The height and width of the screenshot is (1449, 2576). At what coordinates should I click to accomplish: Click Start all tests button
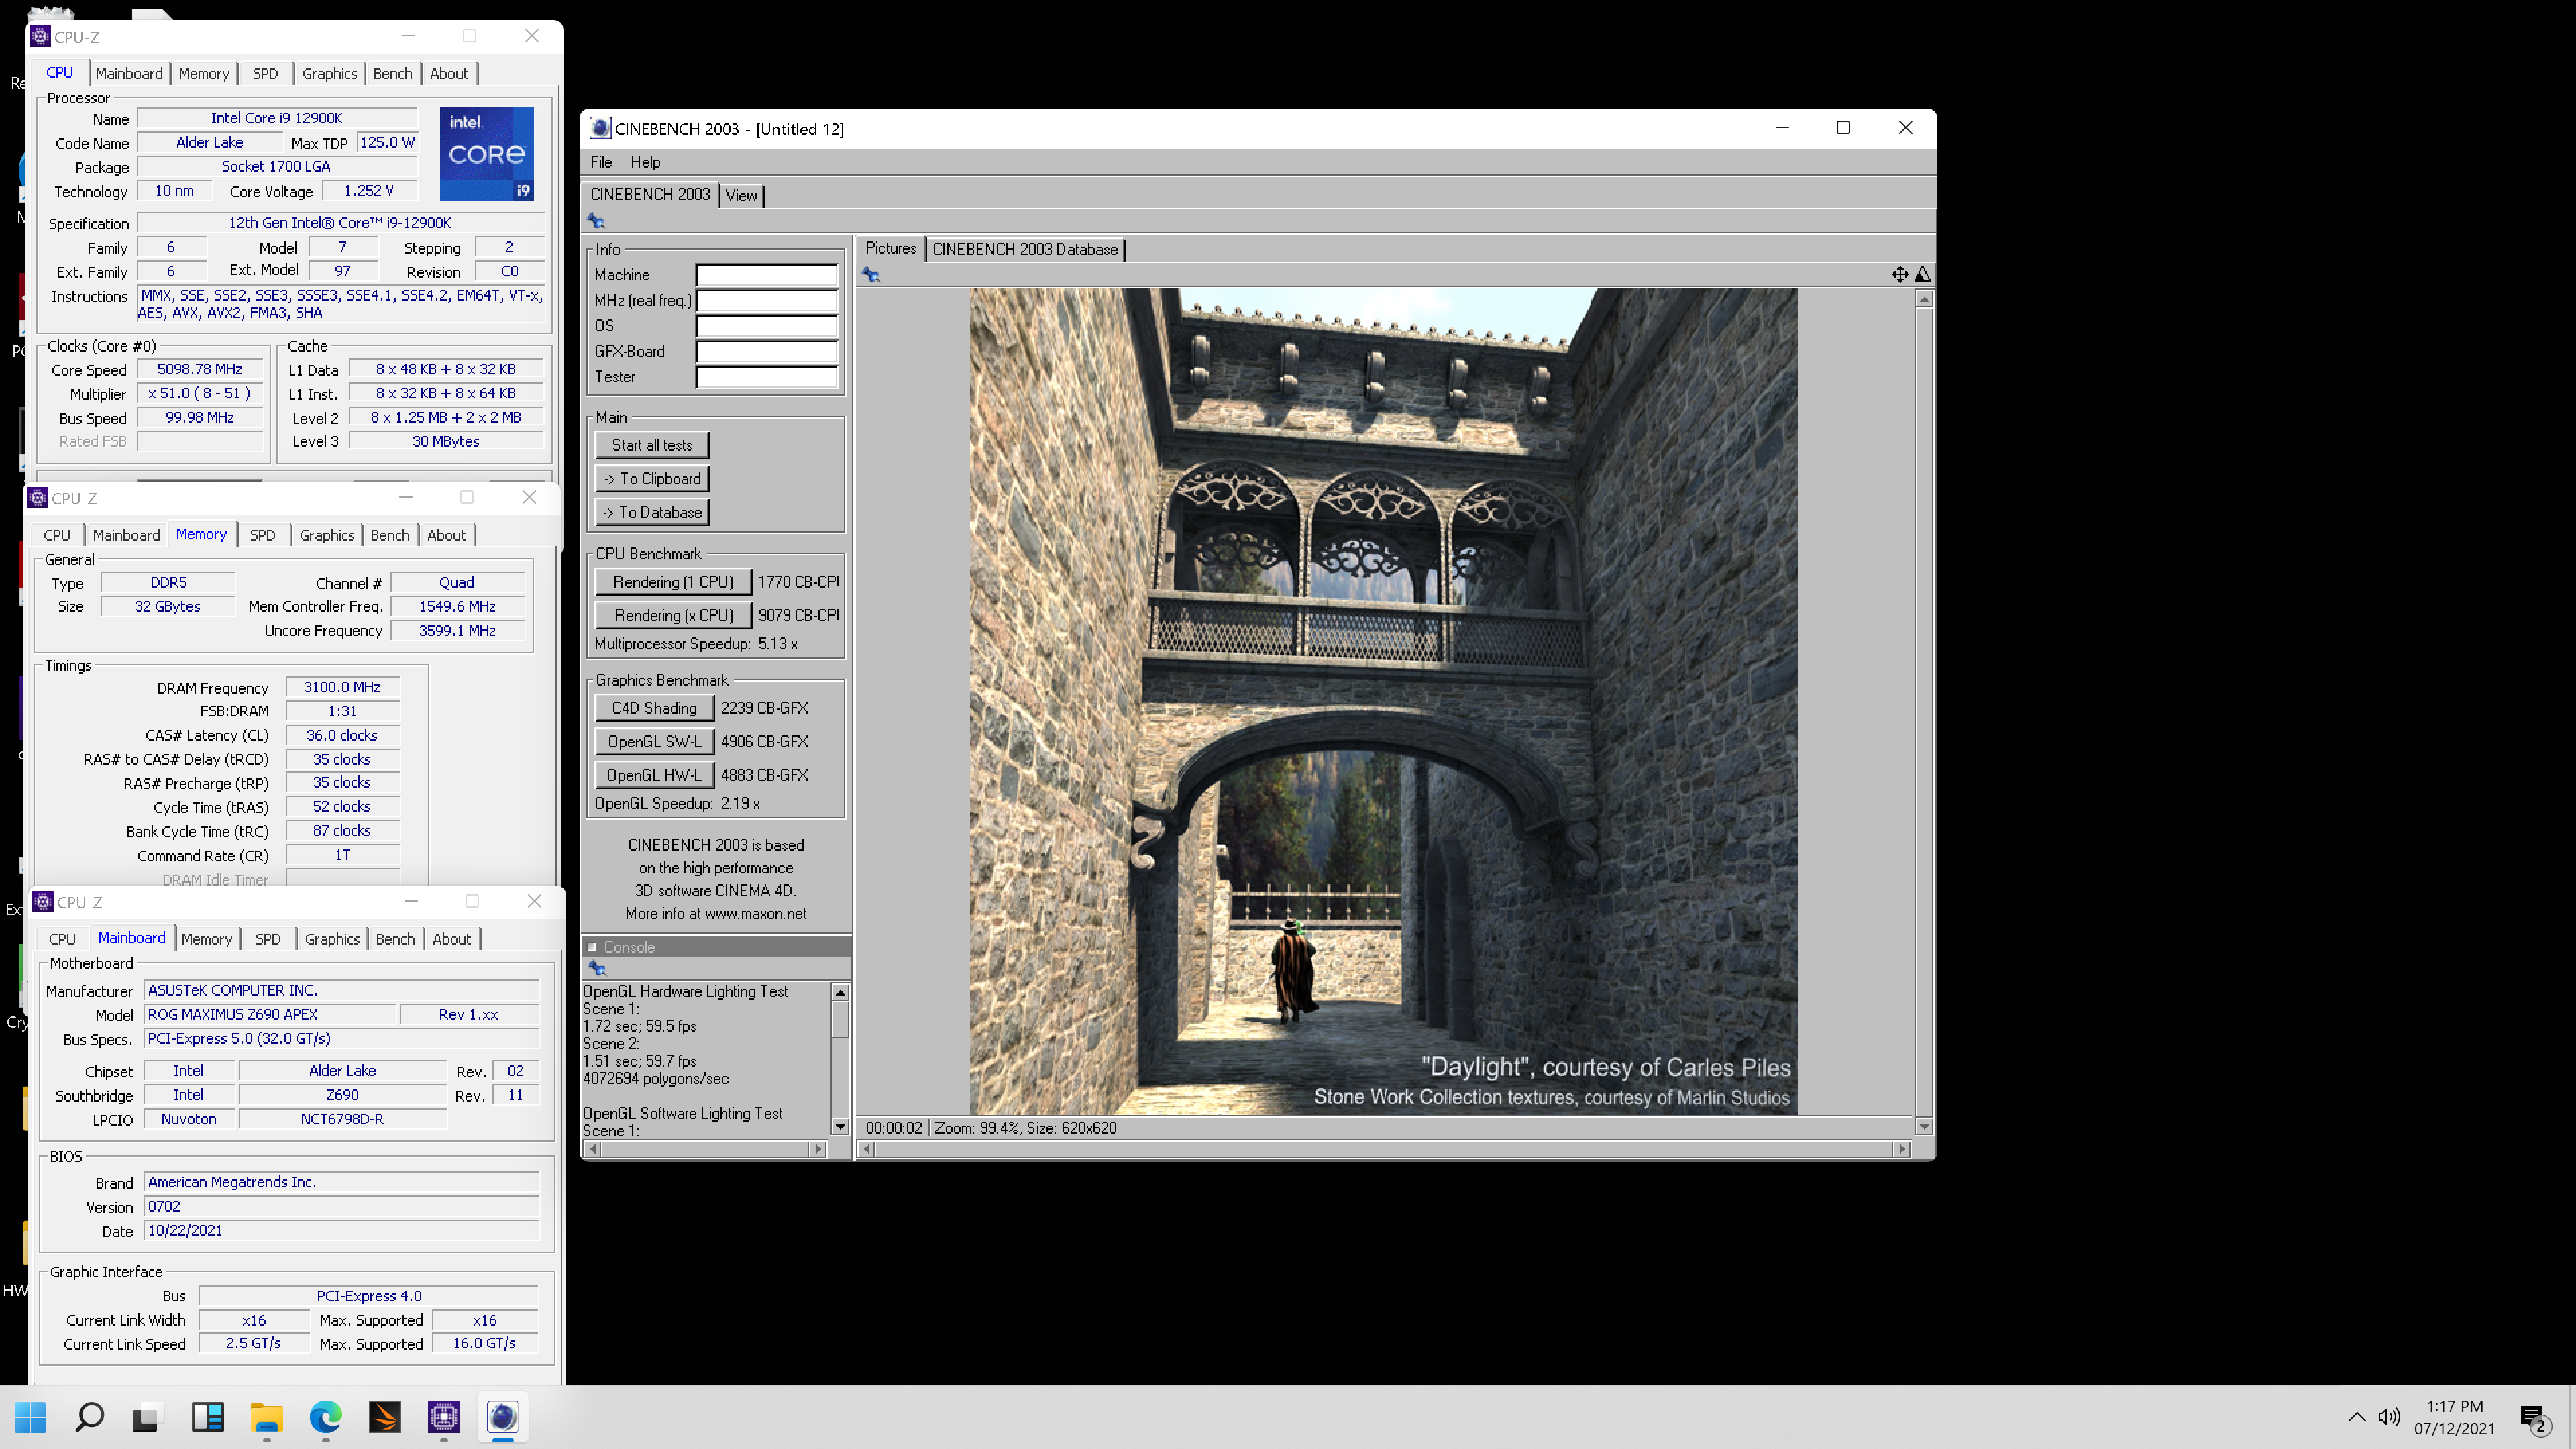[652, 445]
